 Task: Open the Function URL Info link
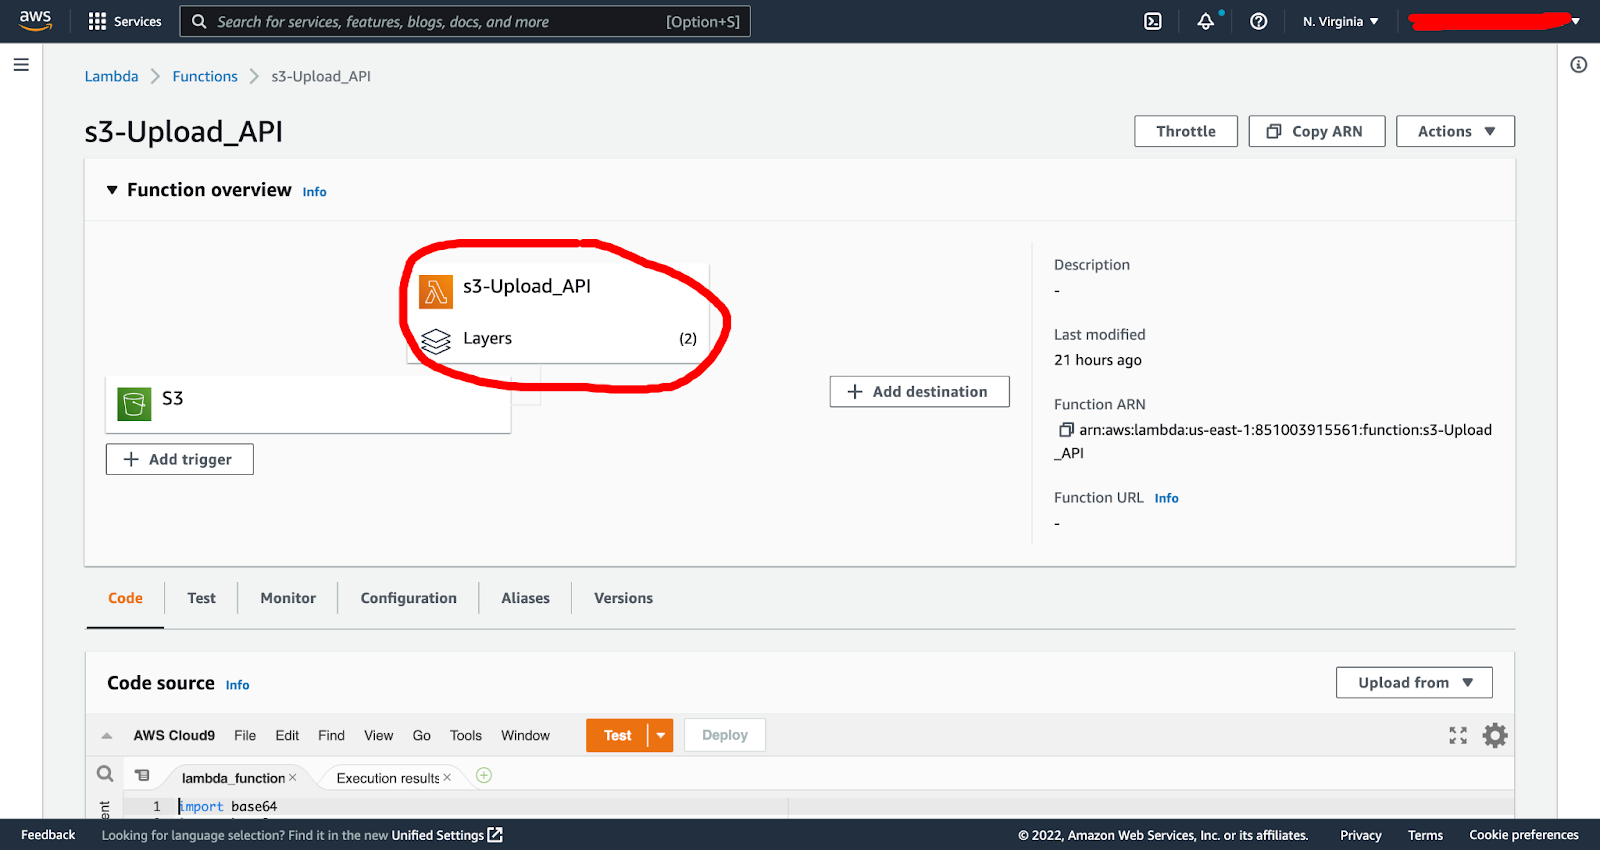point(1166,498)
